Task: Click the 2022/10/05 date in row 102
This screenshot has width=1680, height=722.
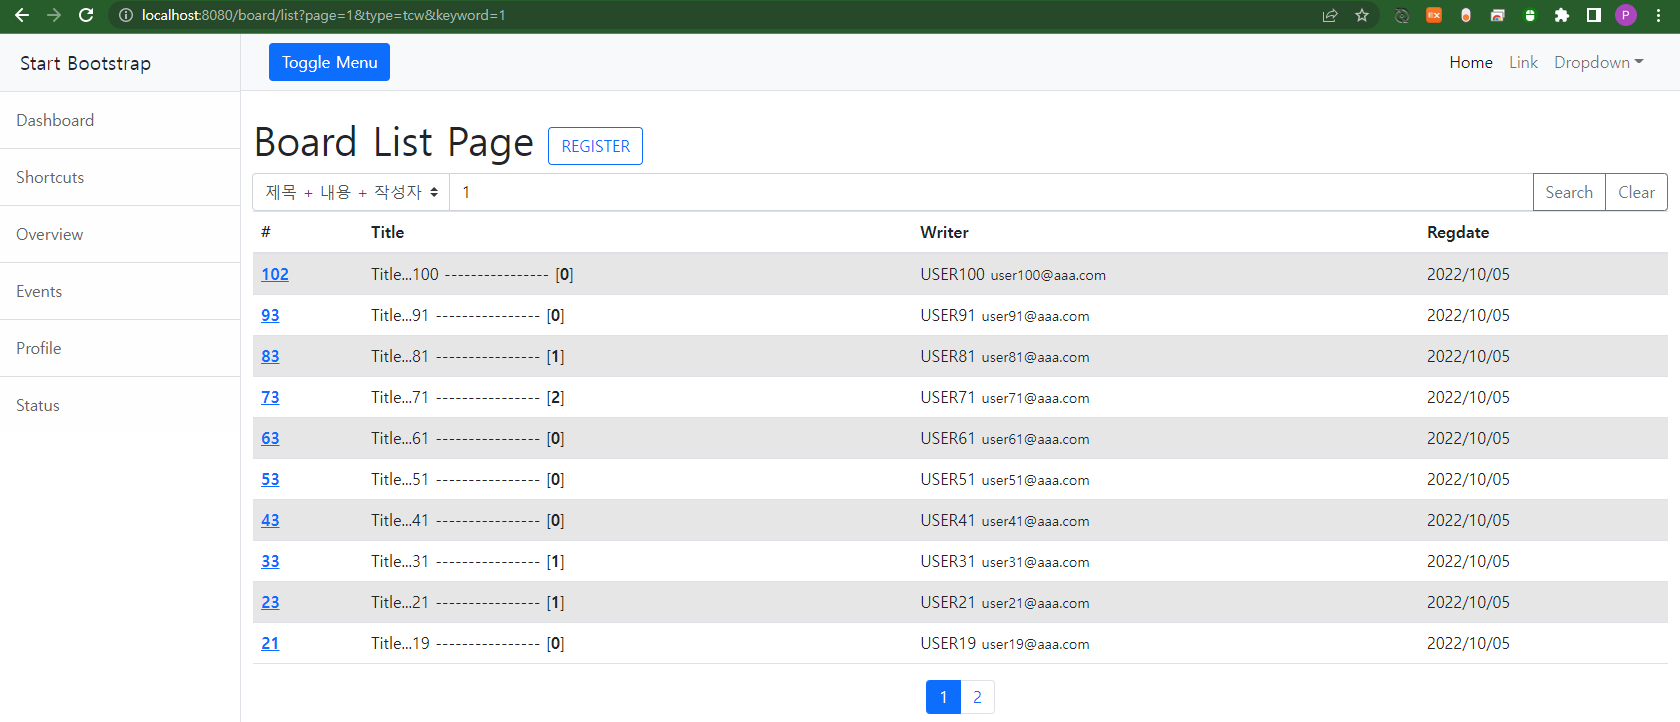Action: [x=1468, y=274]
